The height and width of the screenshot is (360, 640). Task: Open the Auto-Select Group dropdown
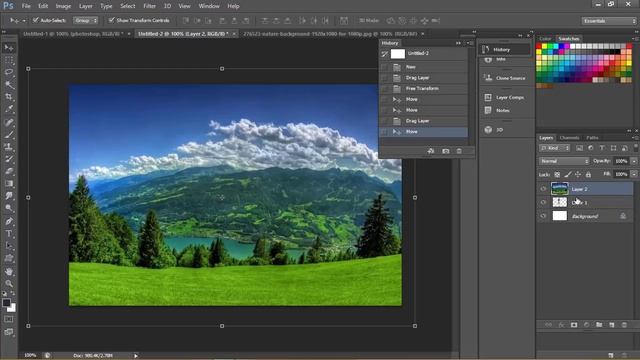(85, 20)
